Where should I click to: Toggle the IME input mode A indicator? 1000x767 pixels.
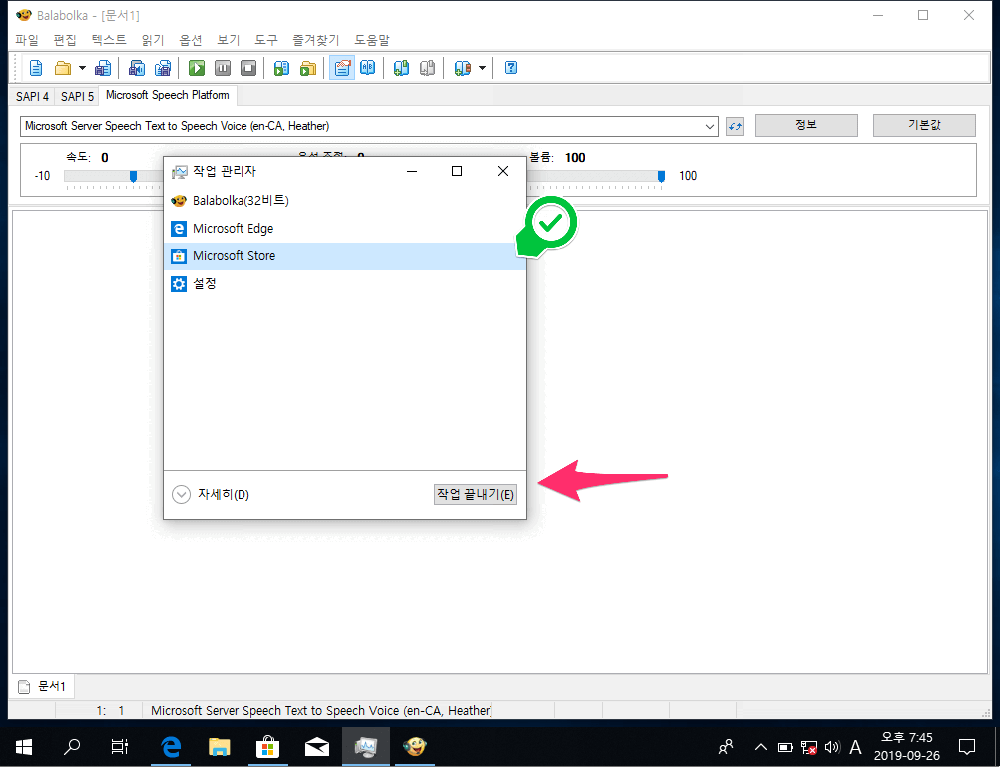tap(856, 747)
